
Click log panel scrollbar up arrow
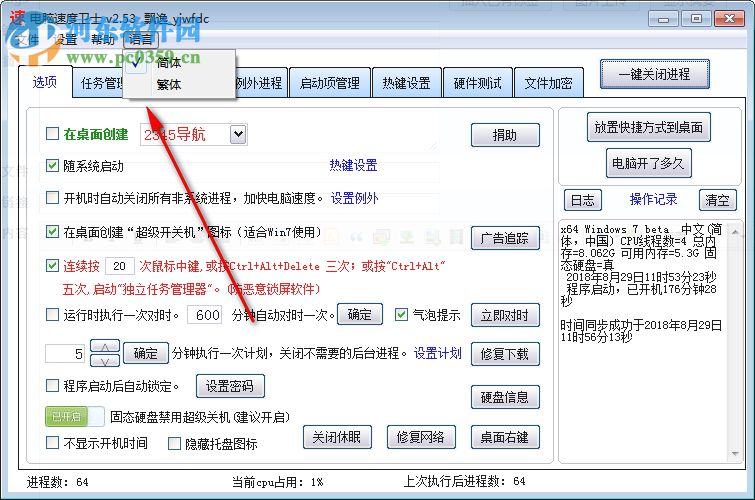click(735, 232)
